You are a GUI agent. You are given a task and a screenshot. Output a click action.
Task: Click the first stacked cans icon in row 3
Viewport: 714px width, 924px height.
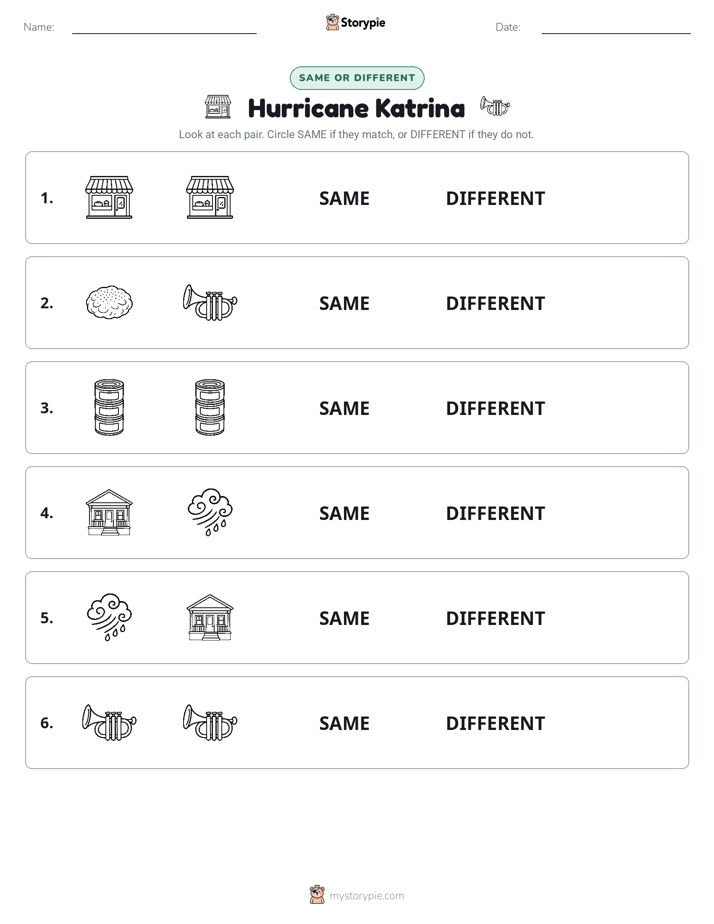[109, 407]
